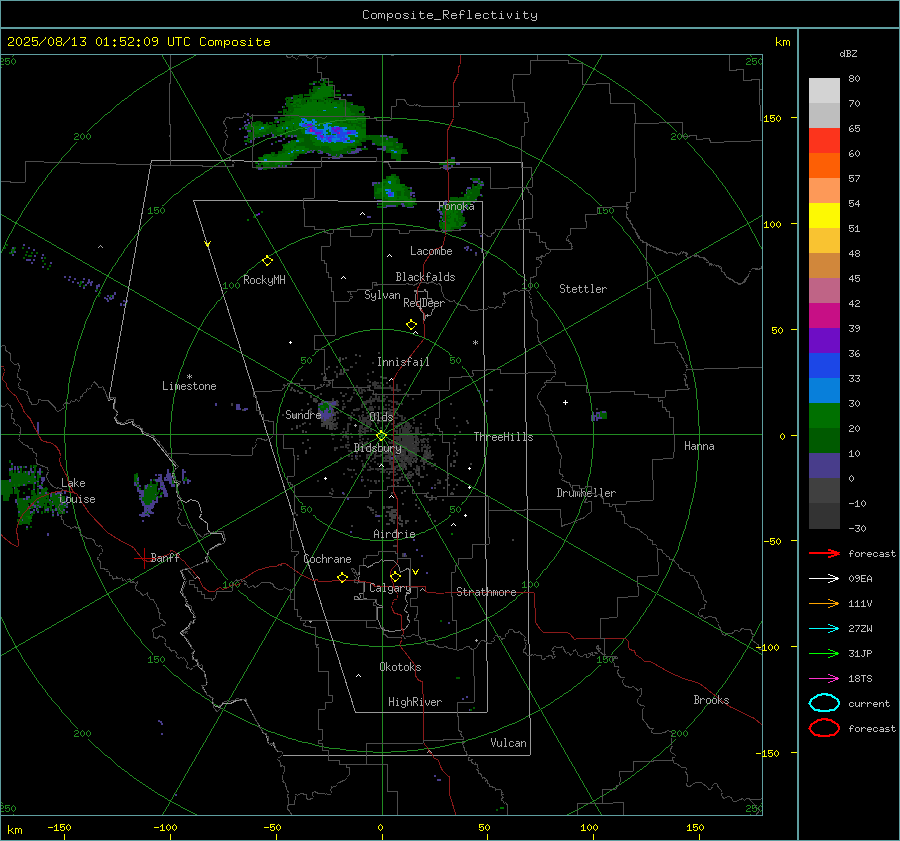Click the red forecast arrow in legend

click(824, 553)
